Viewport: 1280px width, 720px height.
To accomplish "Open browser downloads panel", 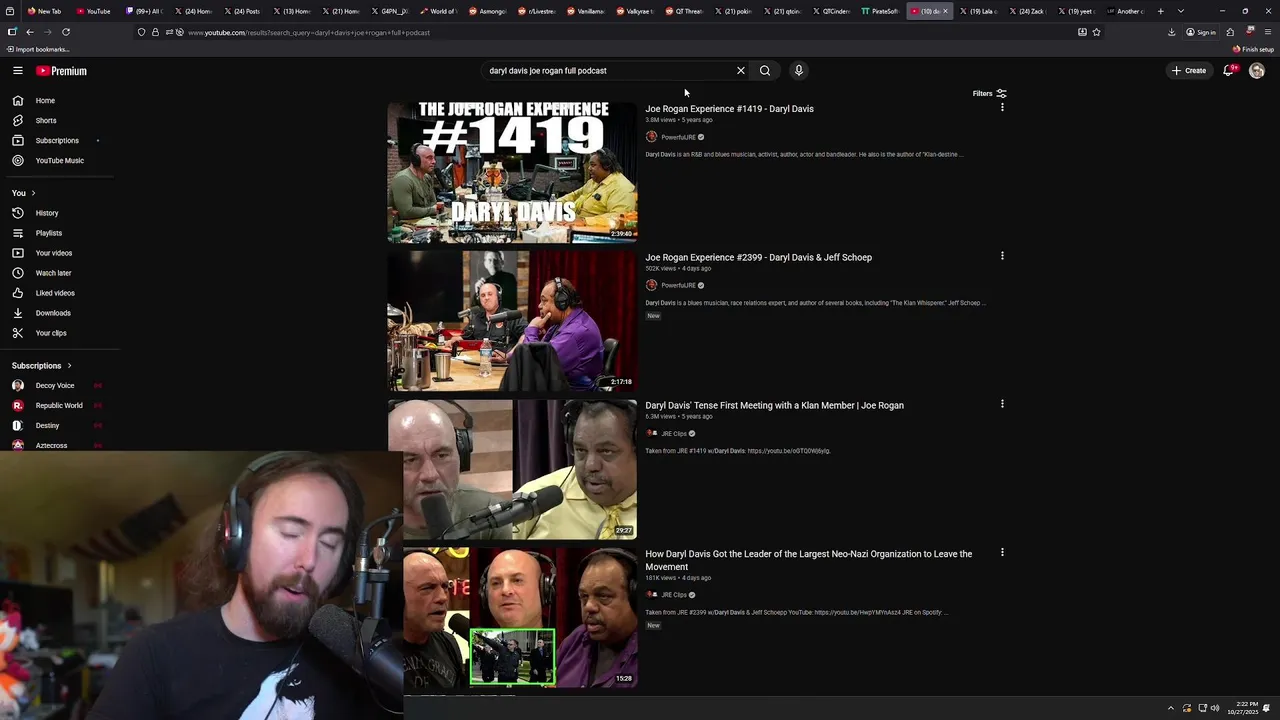I will 1171,32.
